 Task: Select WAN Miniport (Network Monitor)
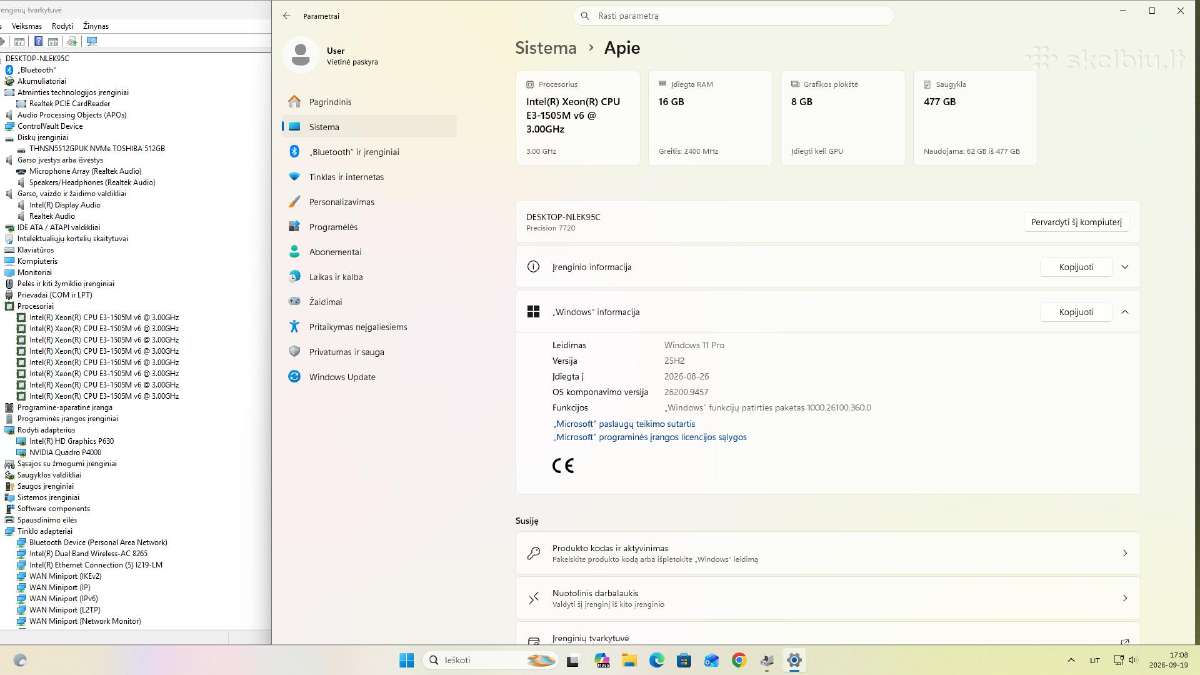(x=84, y=621)
